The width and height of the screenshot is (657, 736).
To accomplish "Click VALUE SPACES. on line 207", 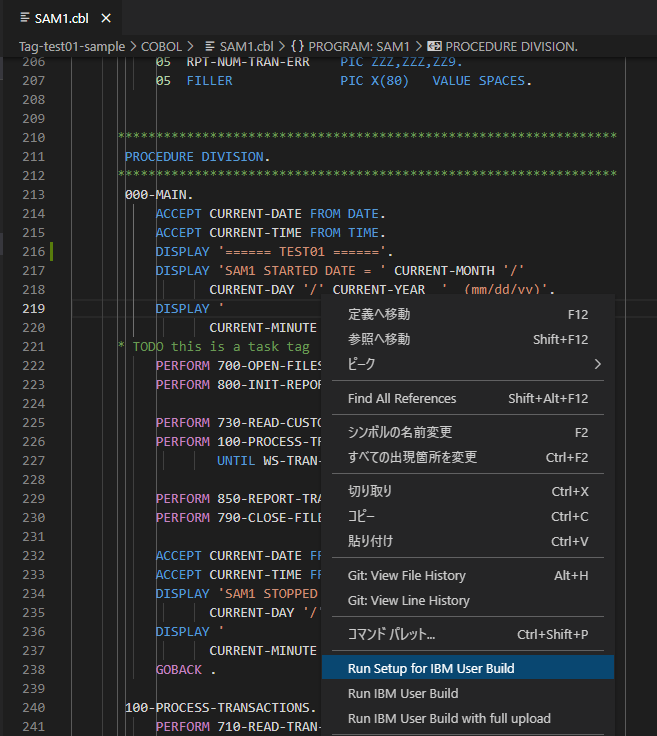I will 482,81.
